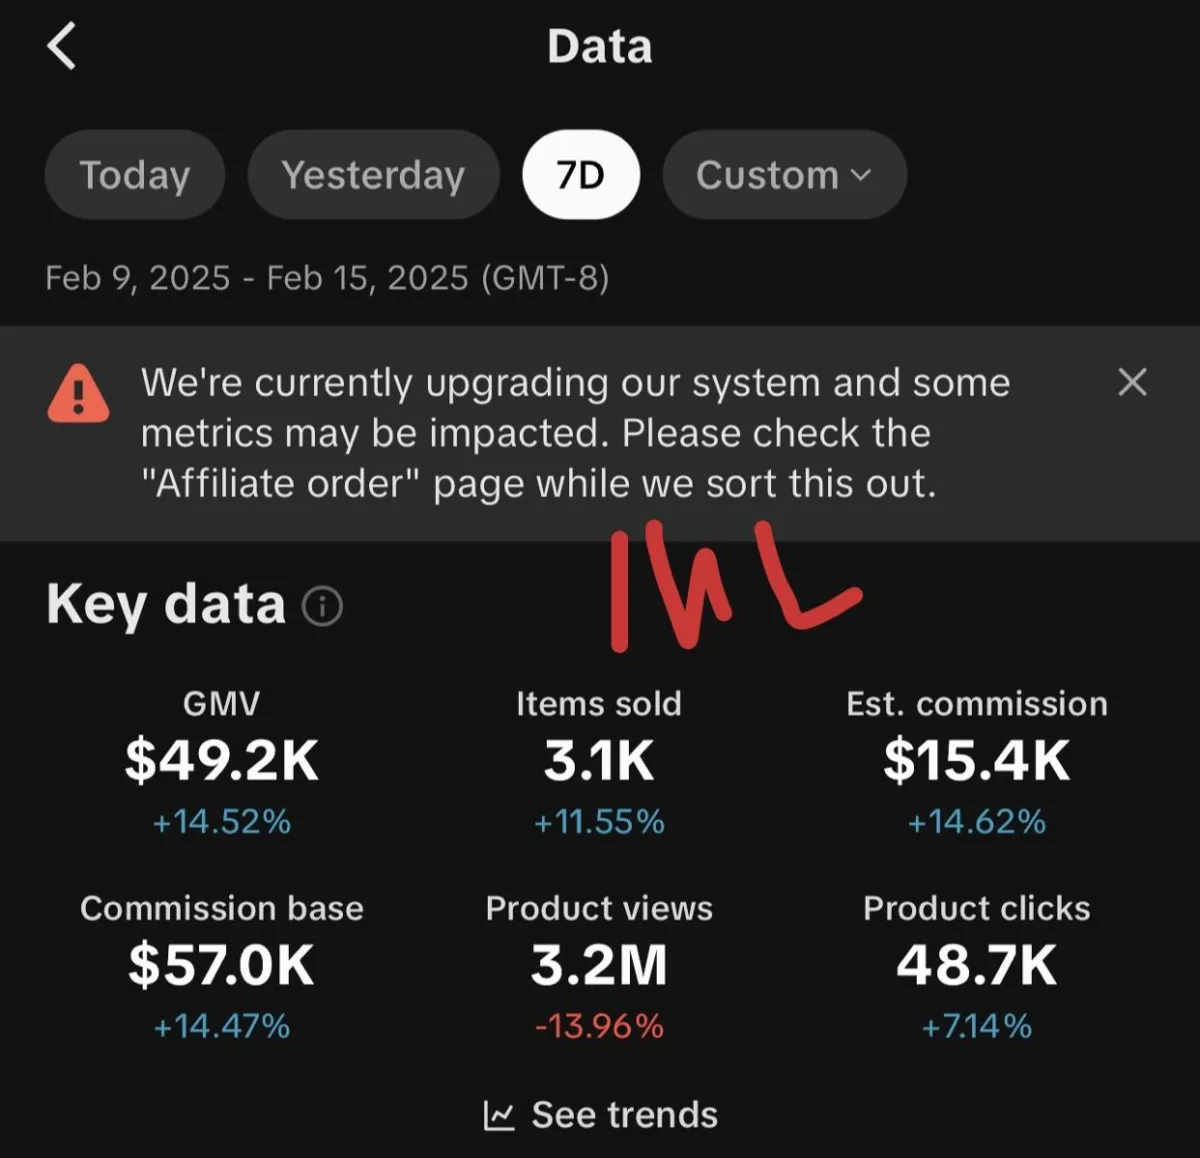
Task: Dismiss the system upgrade notice
Action: coord(1132,382)
